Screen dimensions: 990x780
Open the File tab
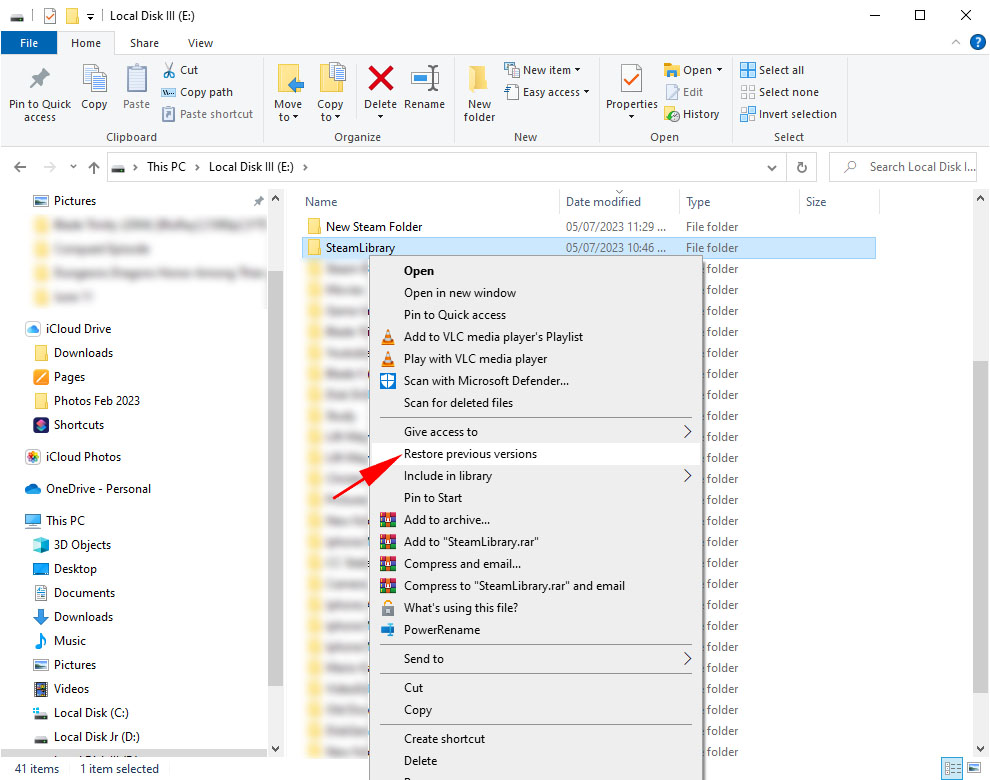(29, 43)
